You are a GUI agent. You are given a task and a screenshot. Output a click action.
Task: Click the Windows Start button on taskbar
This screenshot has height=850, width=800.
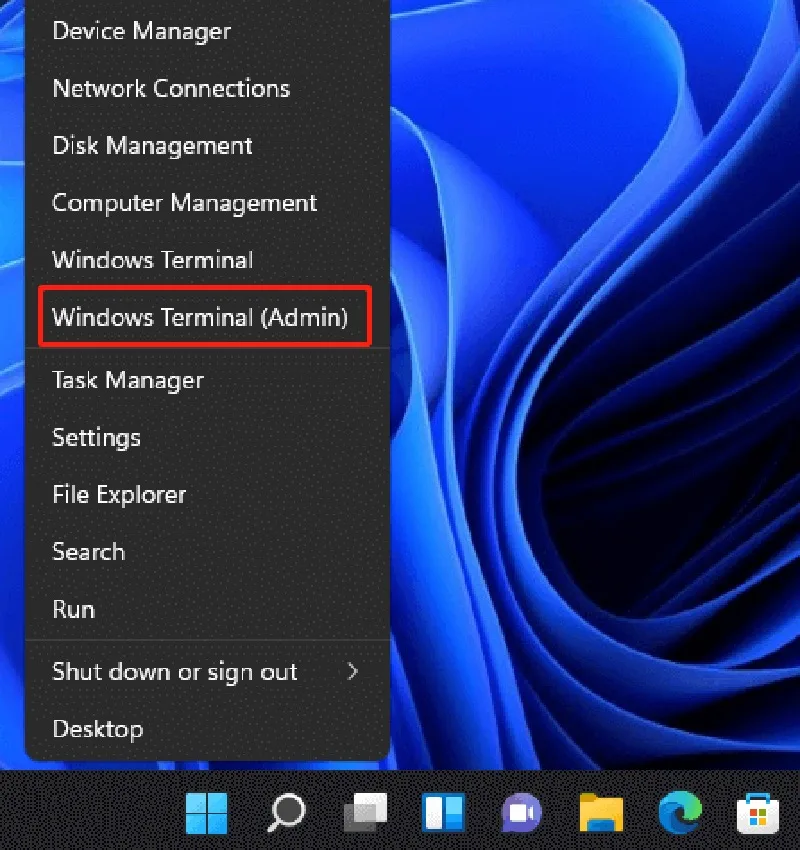207,813
